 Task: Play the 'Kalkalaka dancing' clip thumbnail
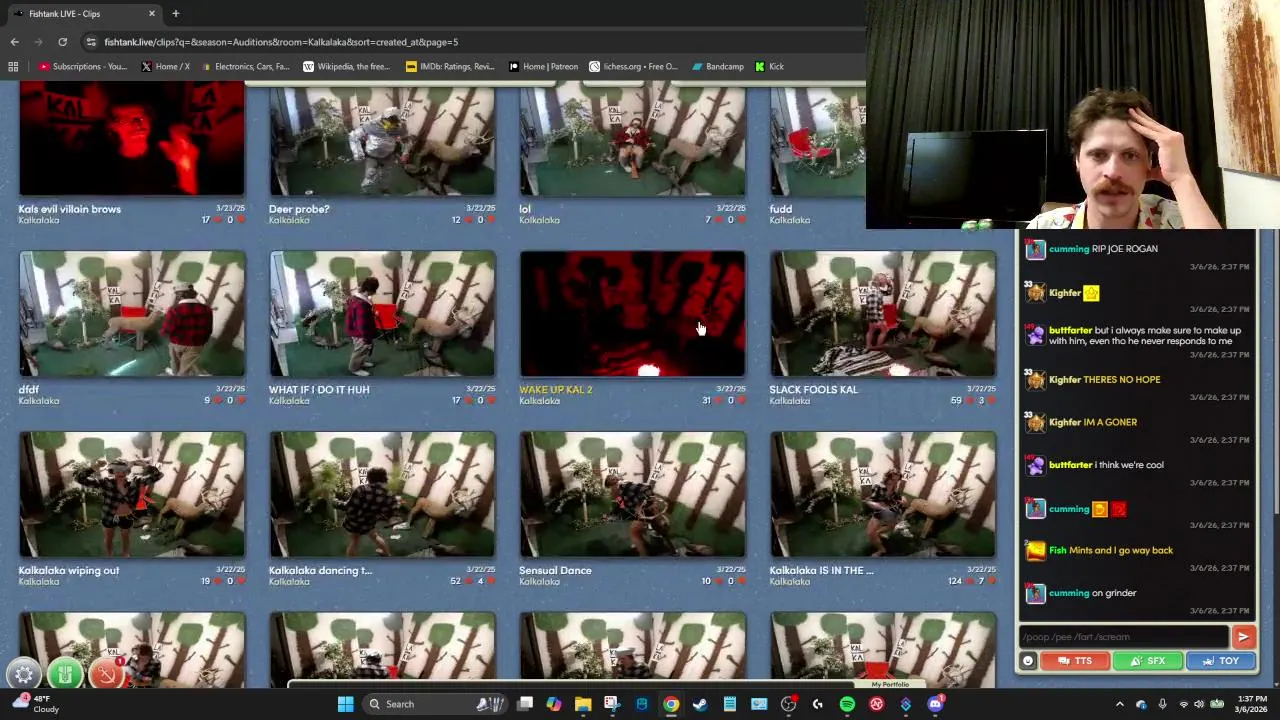tap(382, 495)
